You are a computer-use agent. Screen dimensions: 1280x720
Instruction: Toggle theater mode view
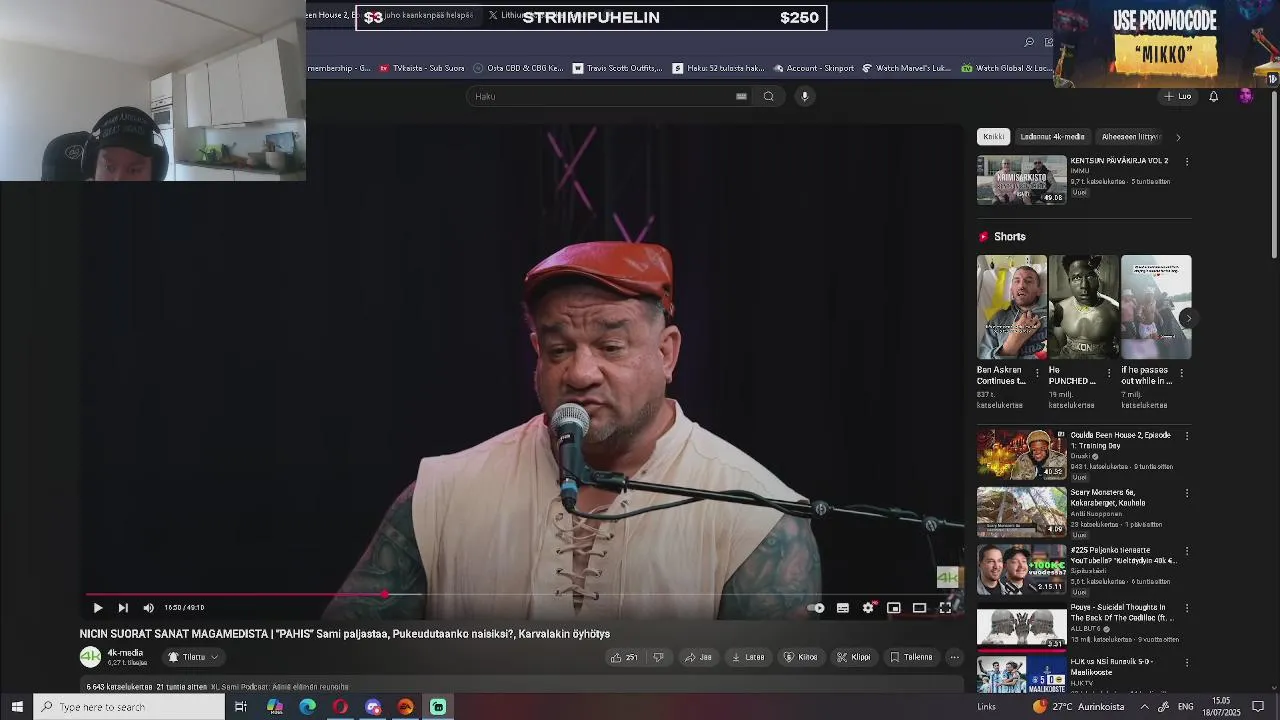(x=919, y=608)
